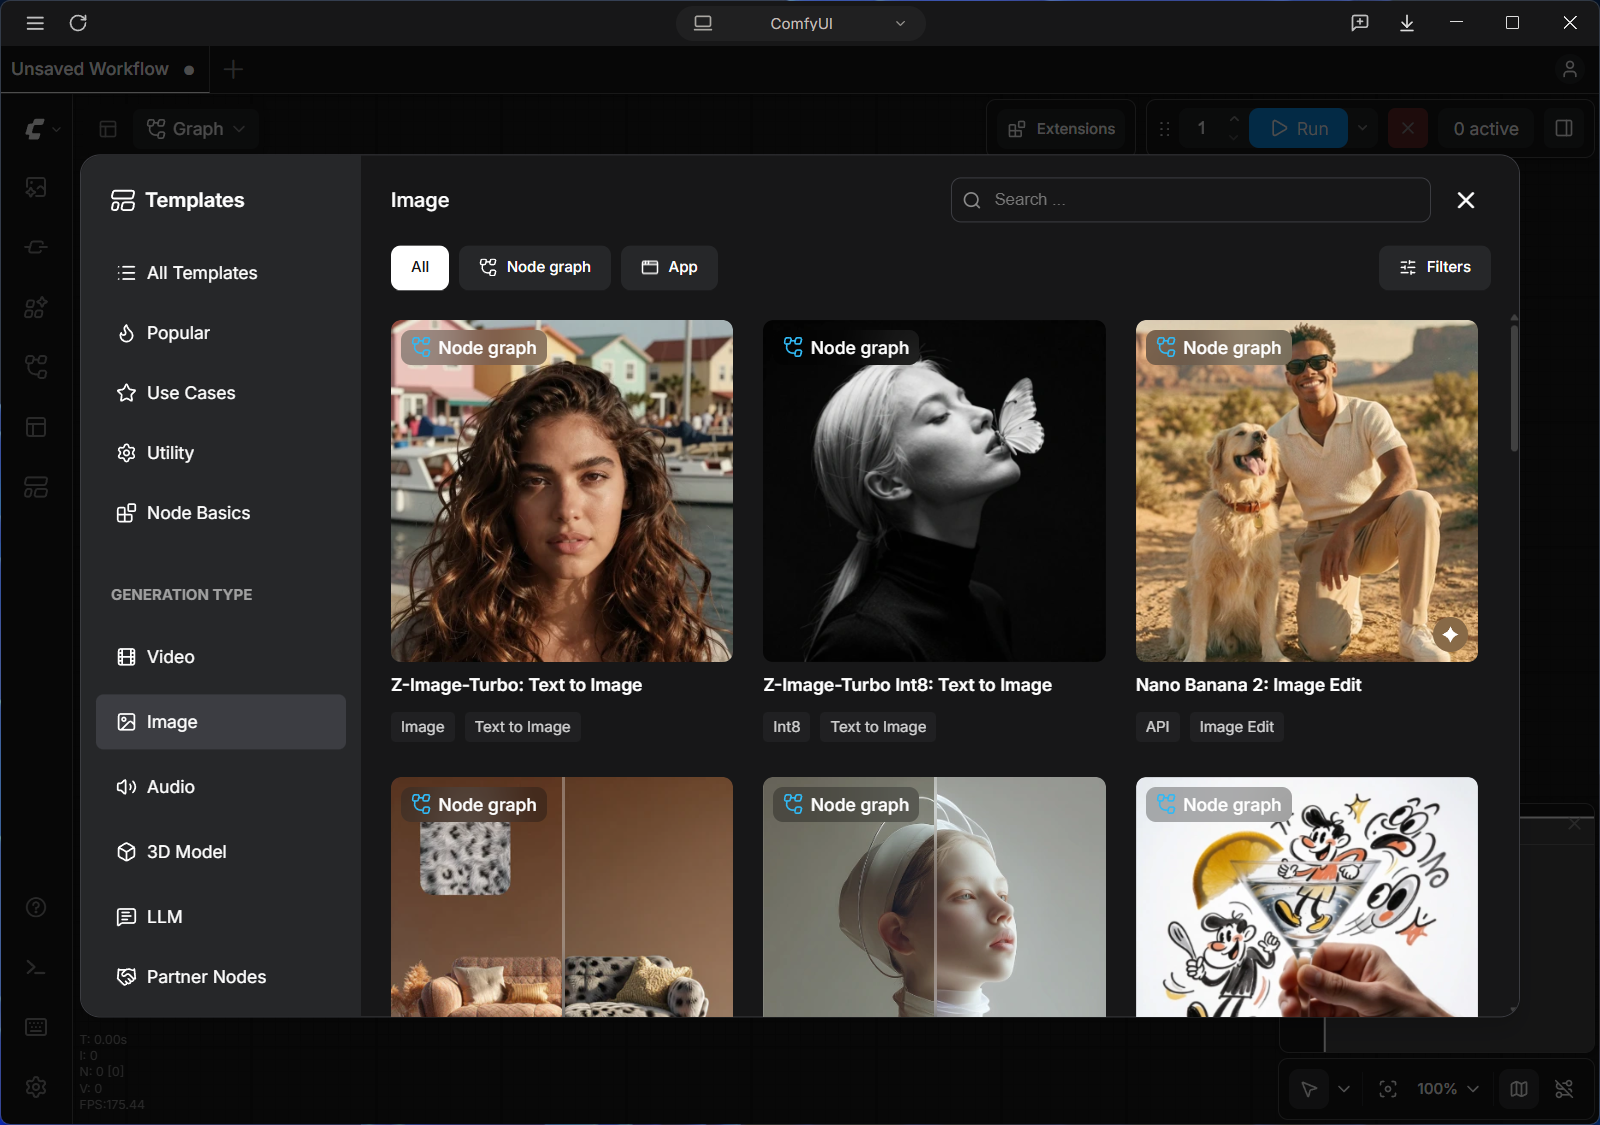Open the sofa leopard-print template thumbnail

coord(562,897)
